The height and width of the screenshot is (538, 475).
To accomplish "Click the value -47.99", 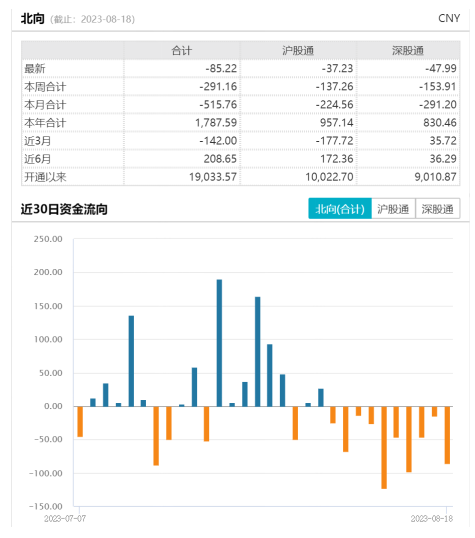I will click(x=441, y=68).
